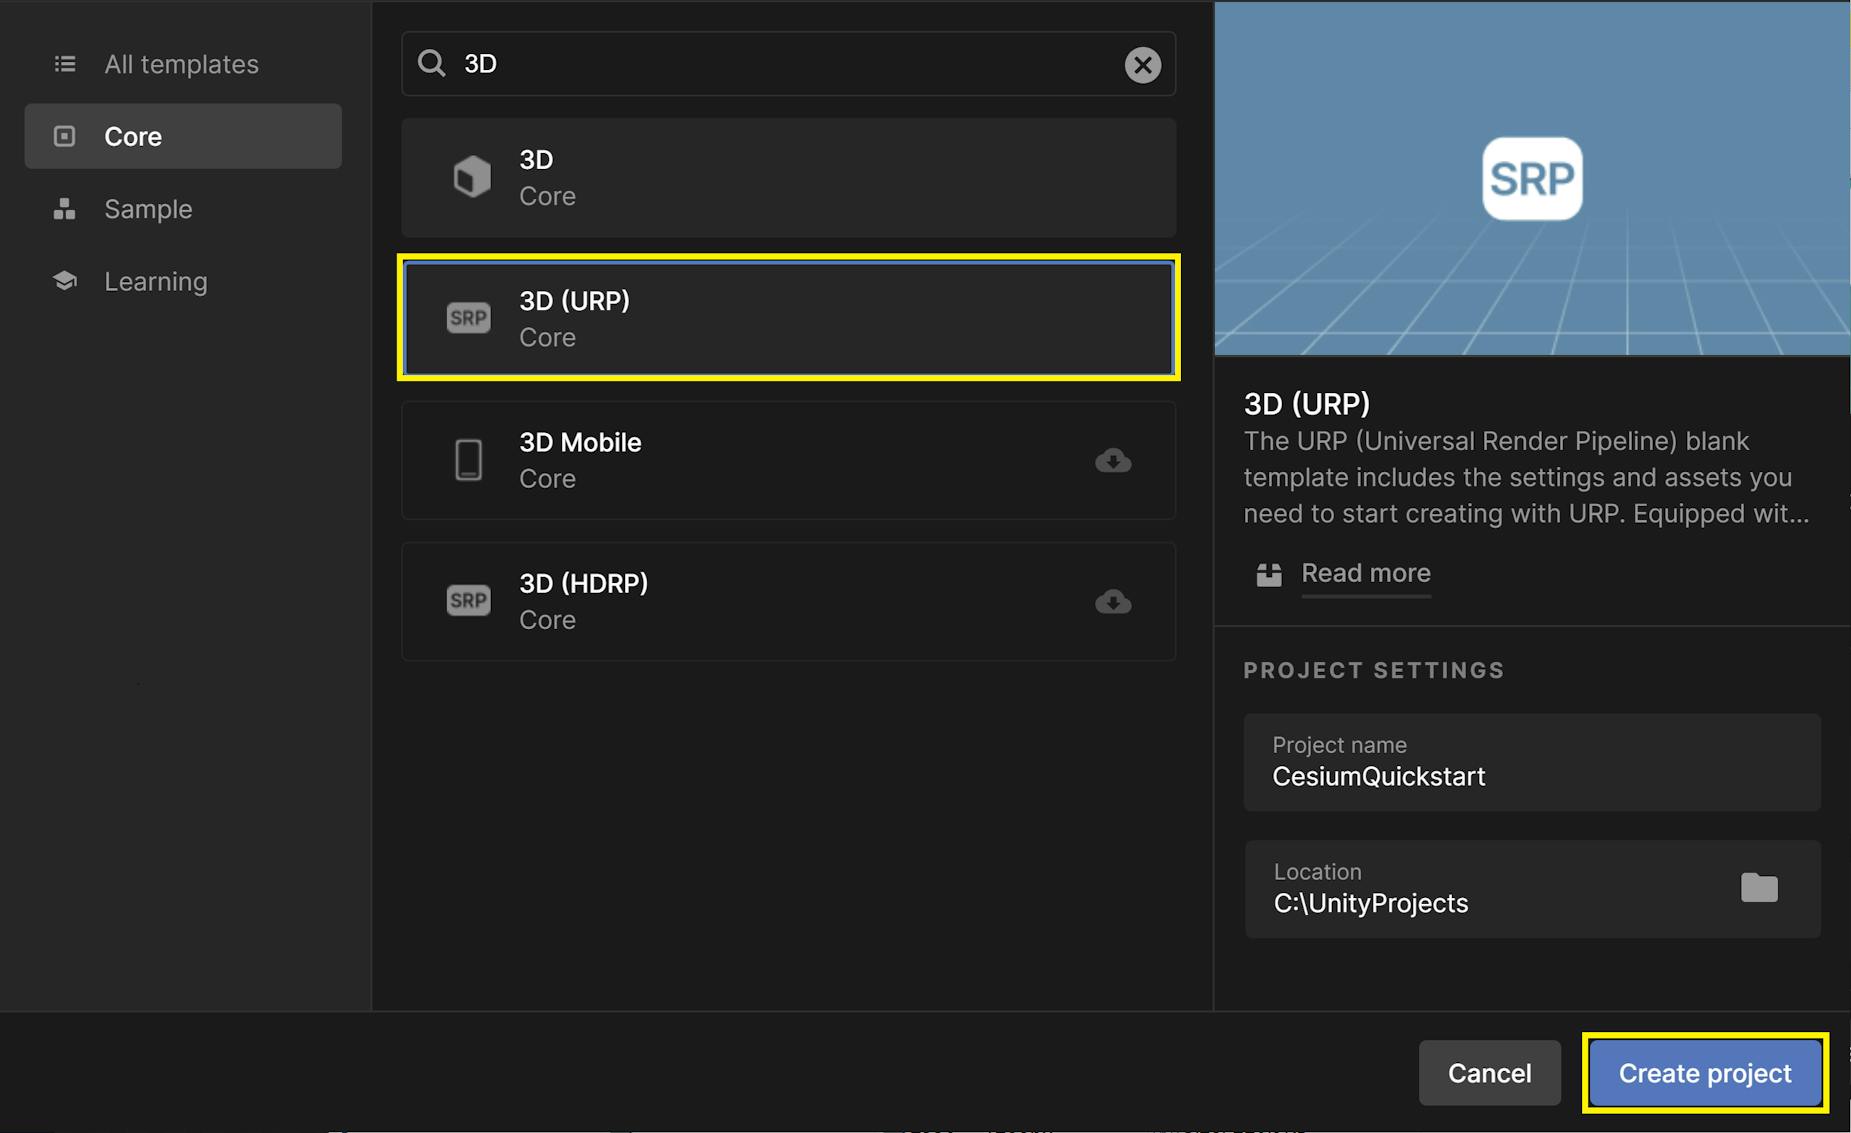Click the Project name field
This screenshot has height=1133, width=1851.
point(1531,776)
